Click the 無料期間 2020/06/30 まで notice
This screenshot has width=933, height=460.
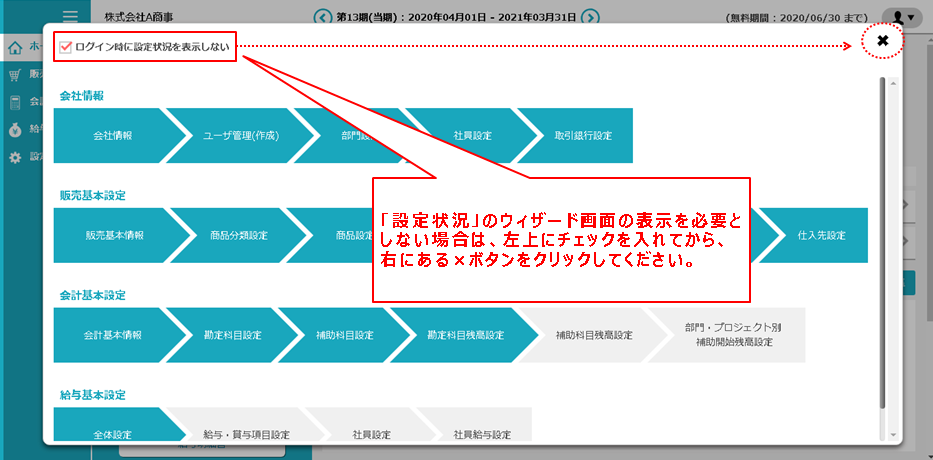coord(796,18)
